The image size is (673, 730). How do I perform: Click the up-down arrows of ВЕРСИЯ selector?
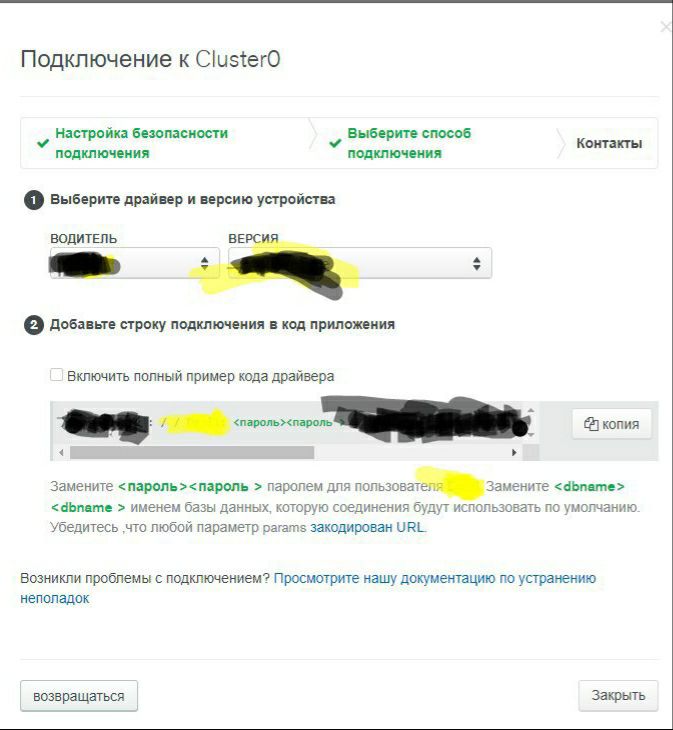click(x=476, y=264)
